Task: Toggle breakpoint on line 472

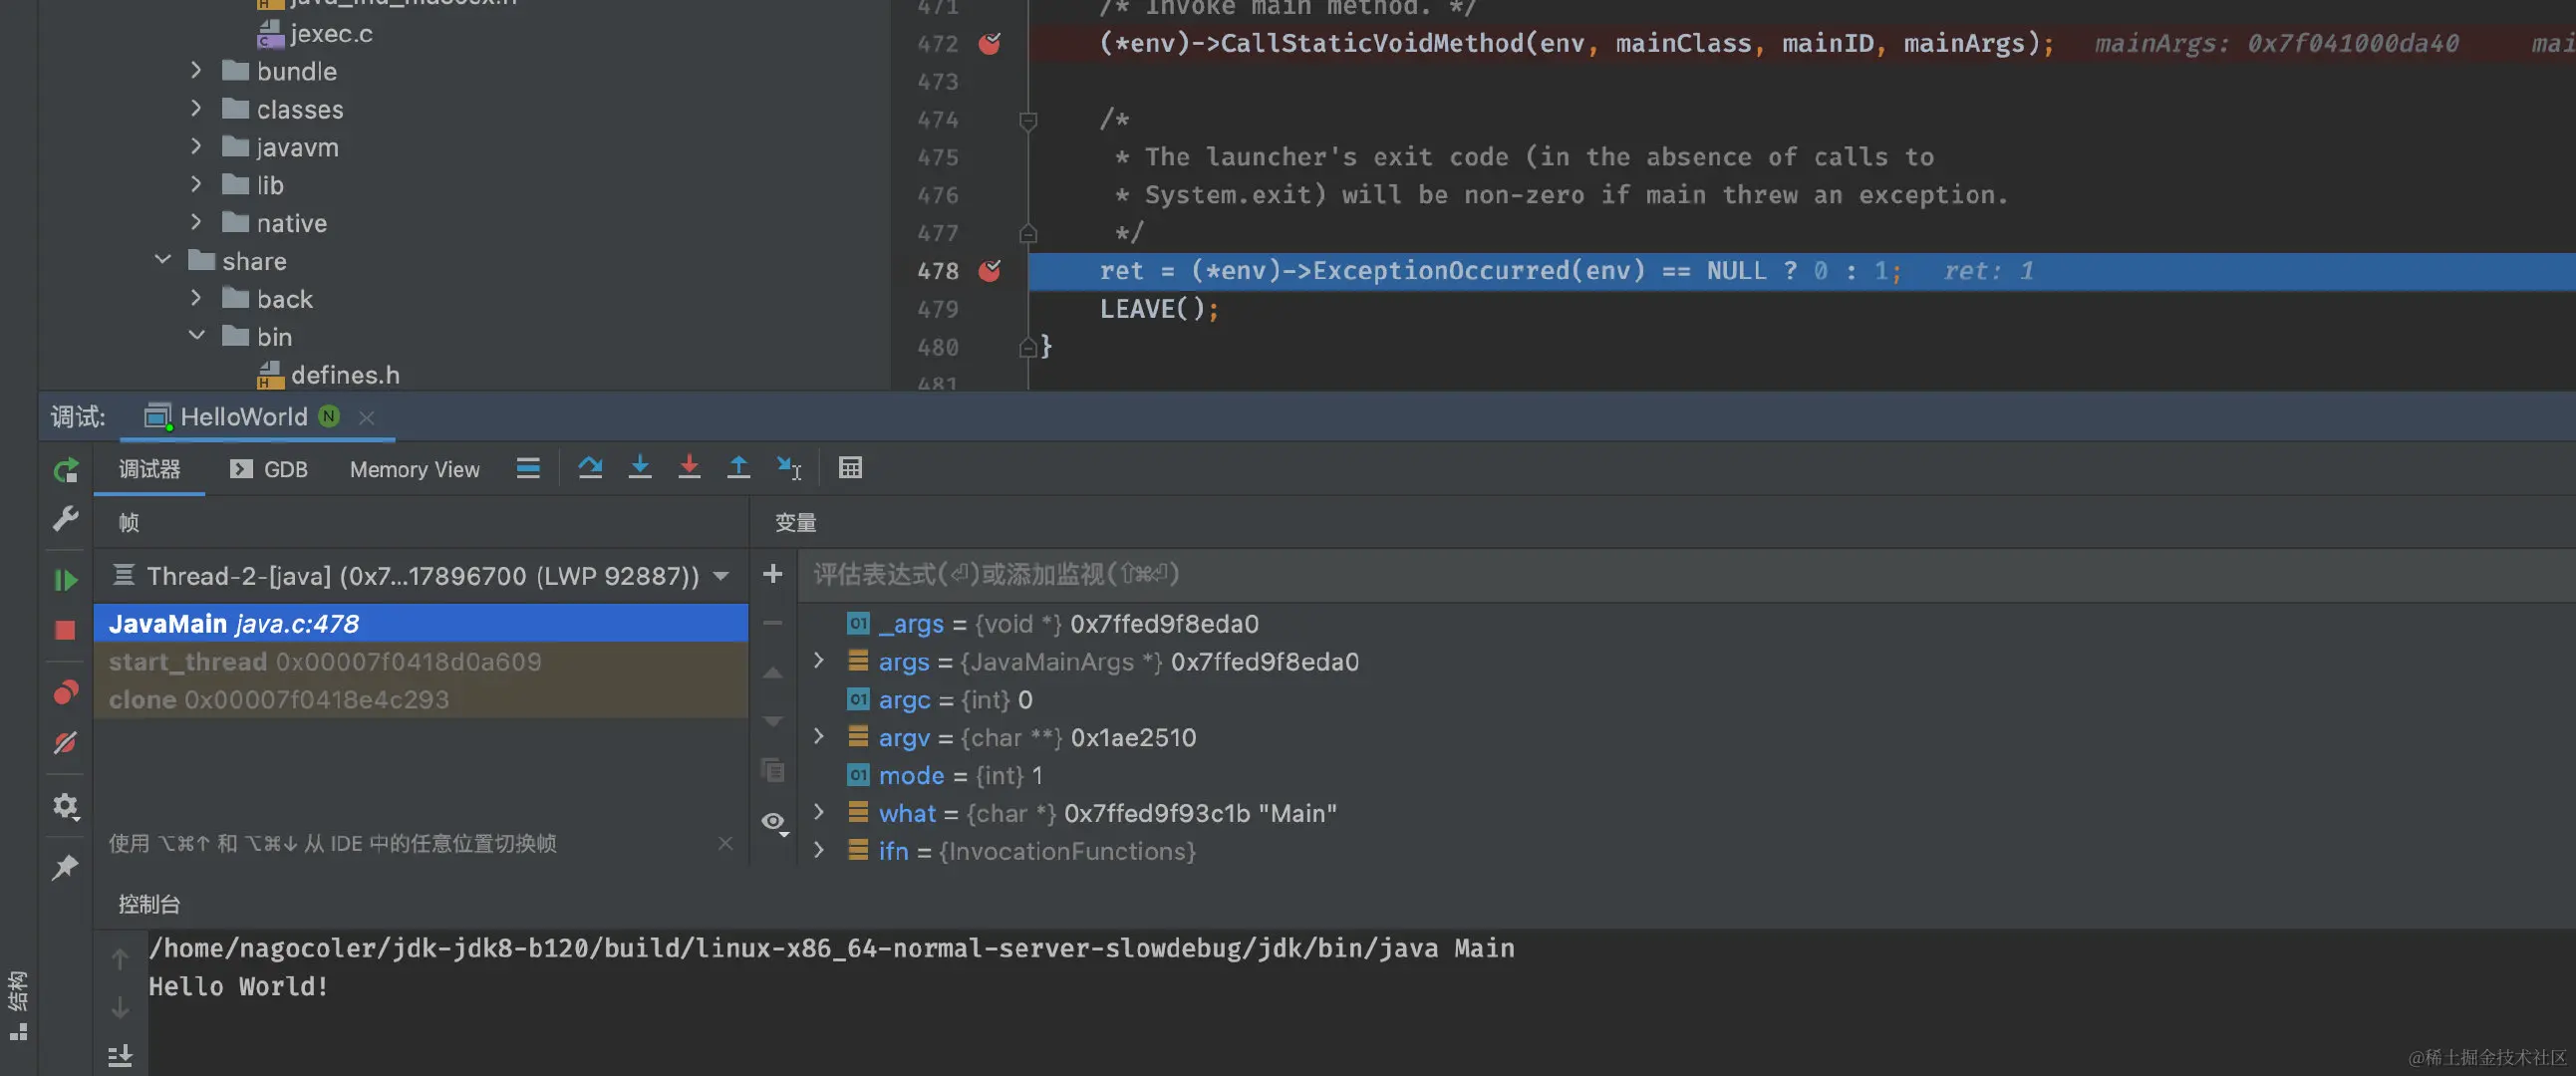Action: (x=990, y=44)
